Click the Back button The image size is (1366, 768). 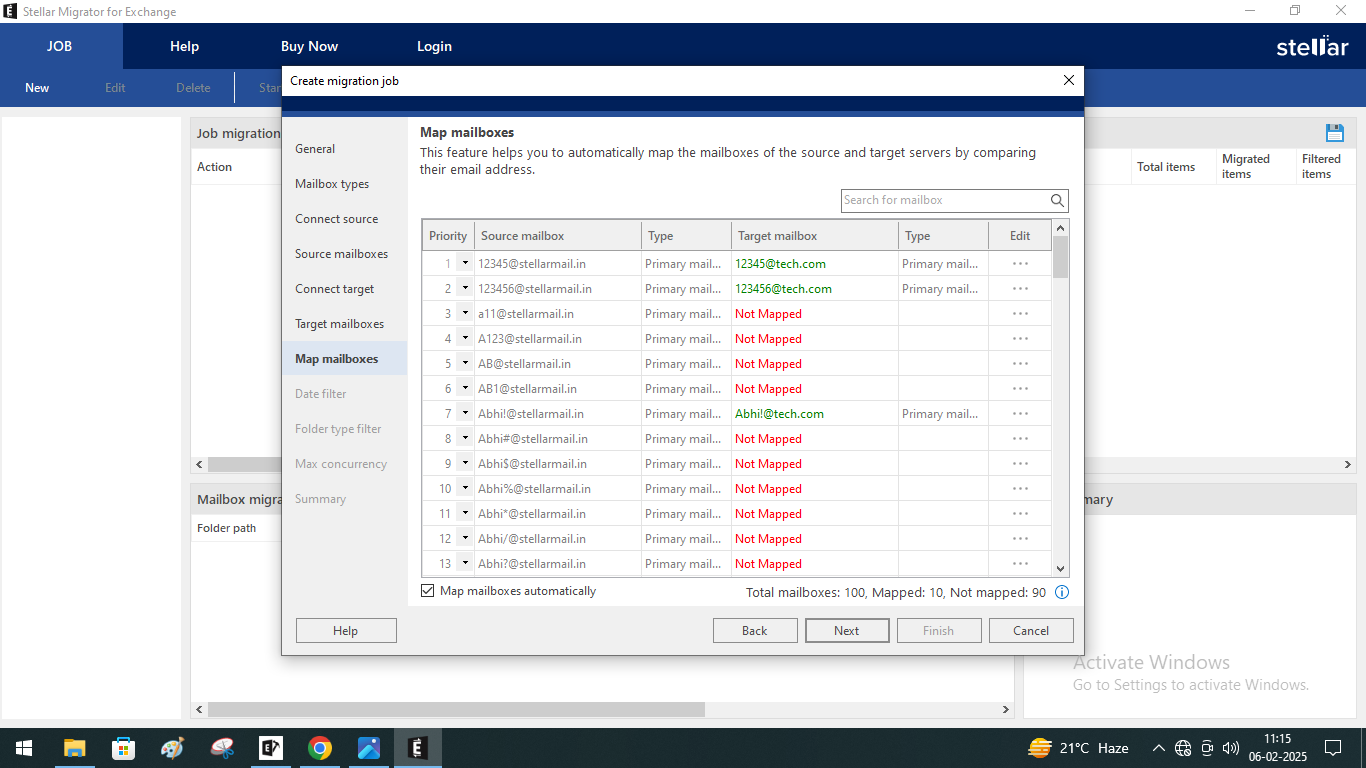pyautogui.click(x=755, y=631)
